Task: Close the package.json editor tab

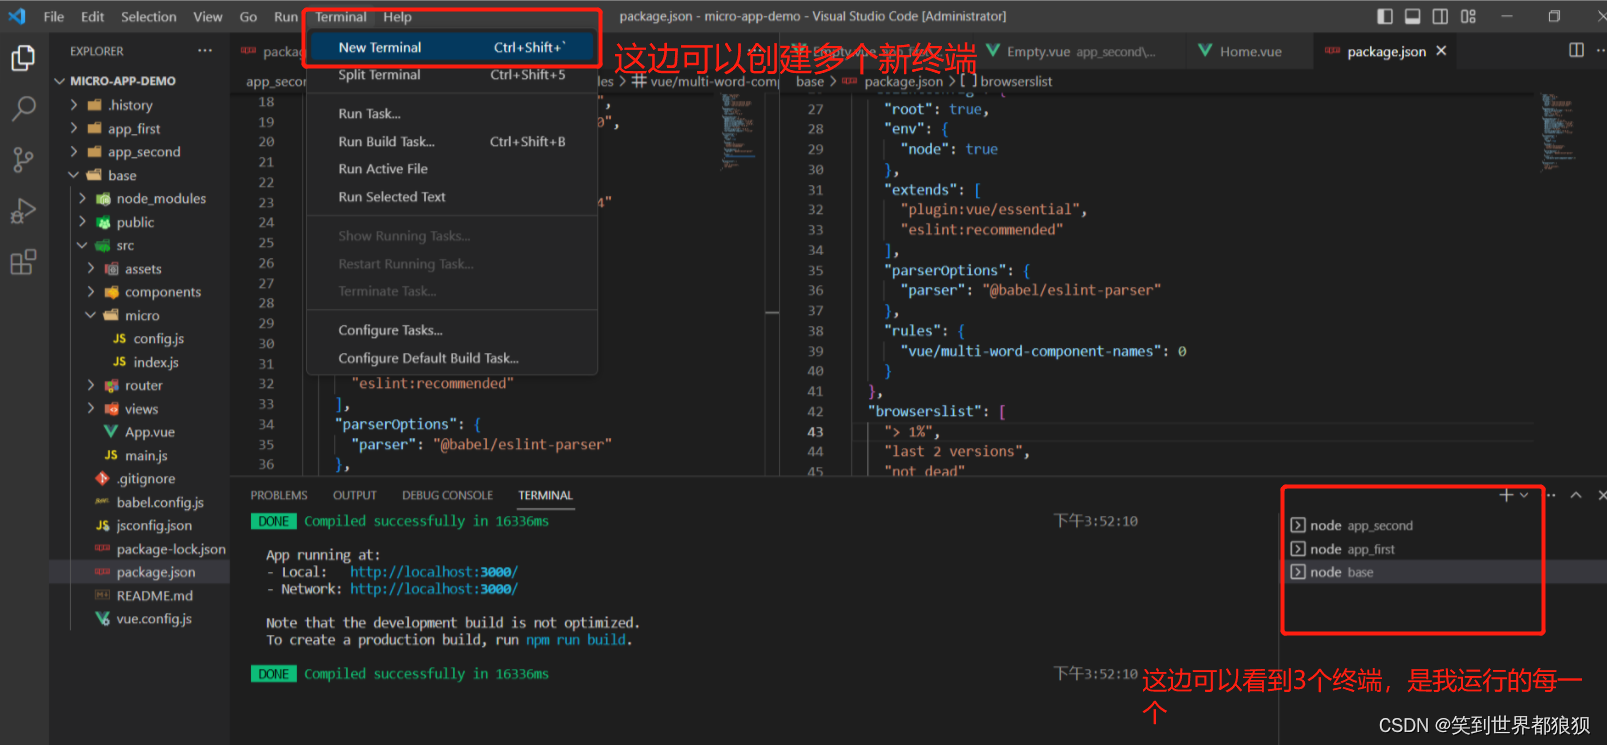Action: click(1441, 51)
